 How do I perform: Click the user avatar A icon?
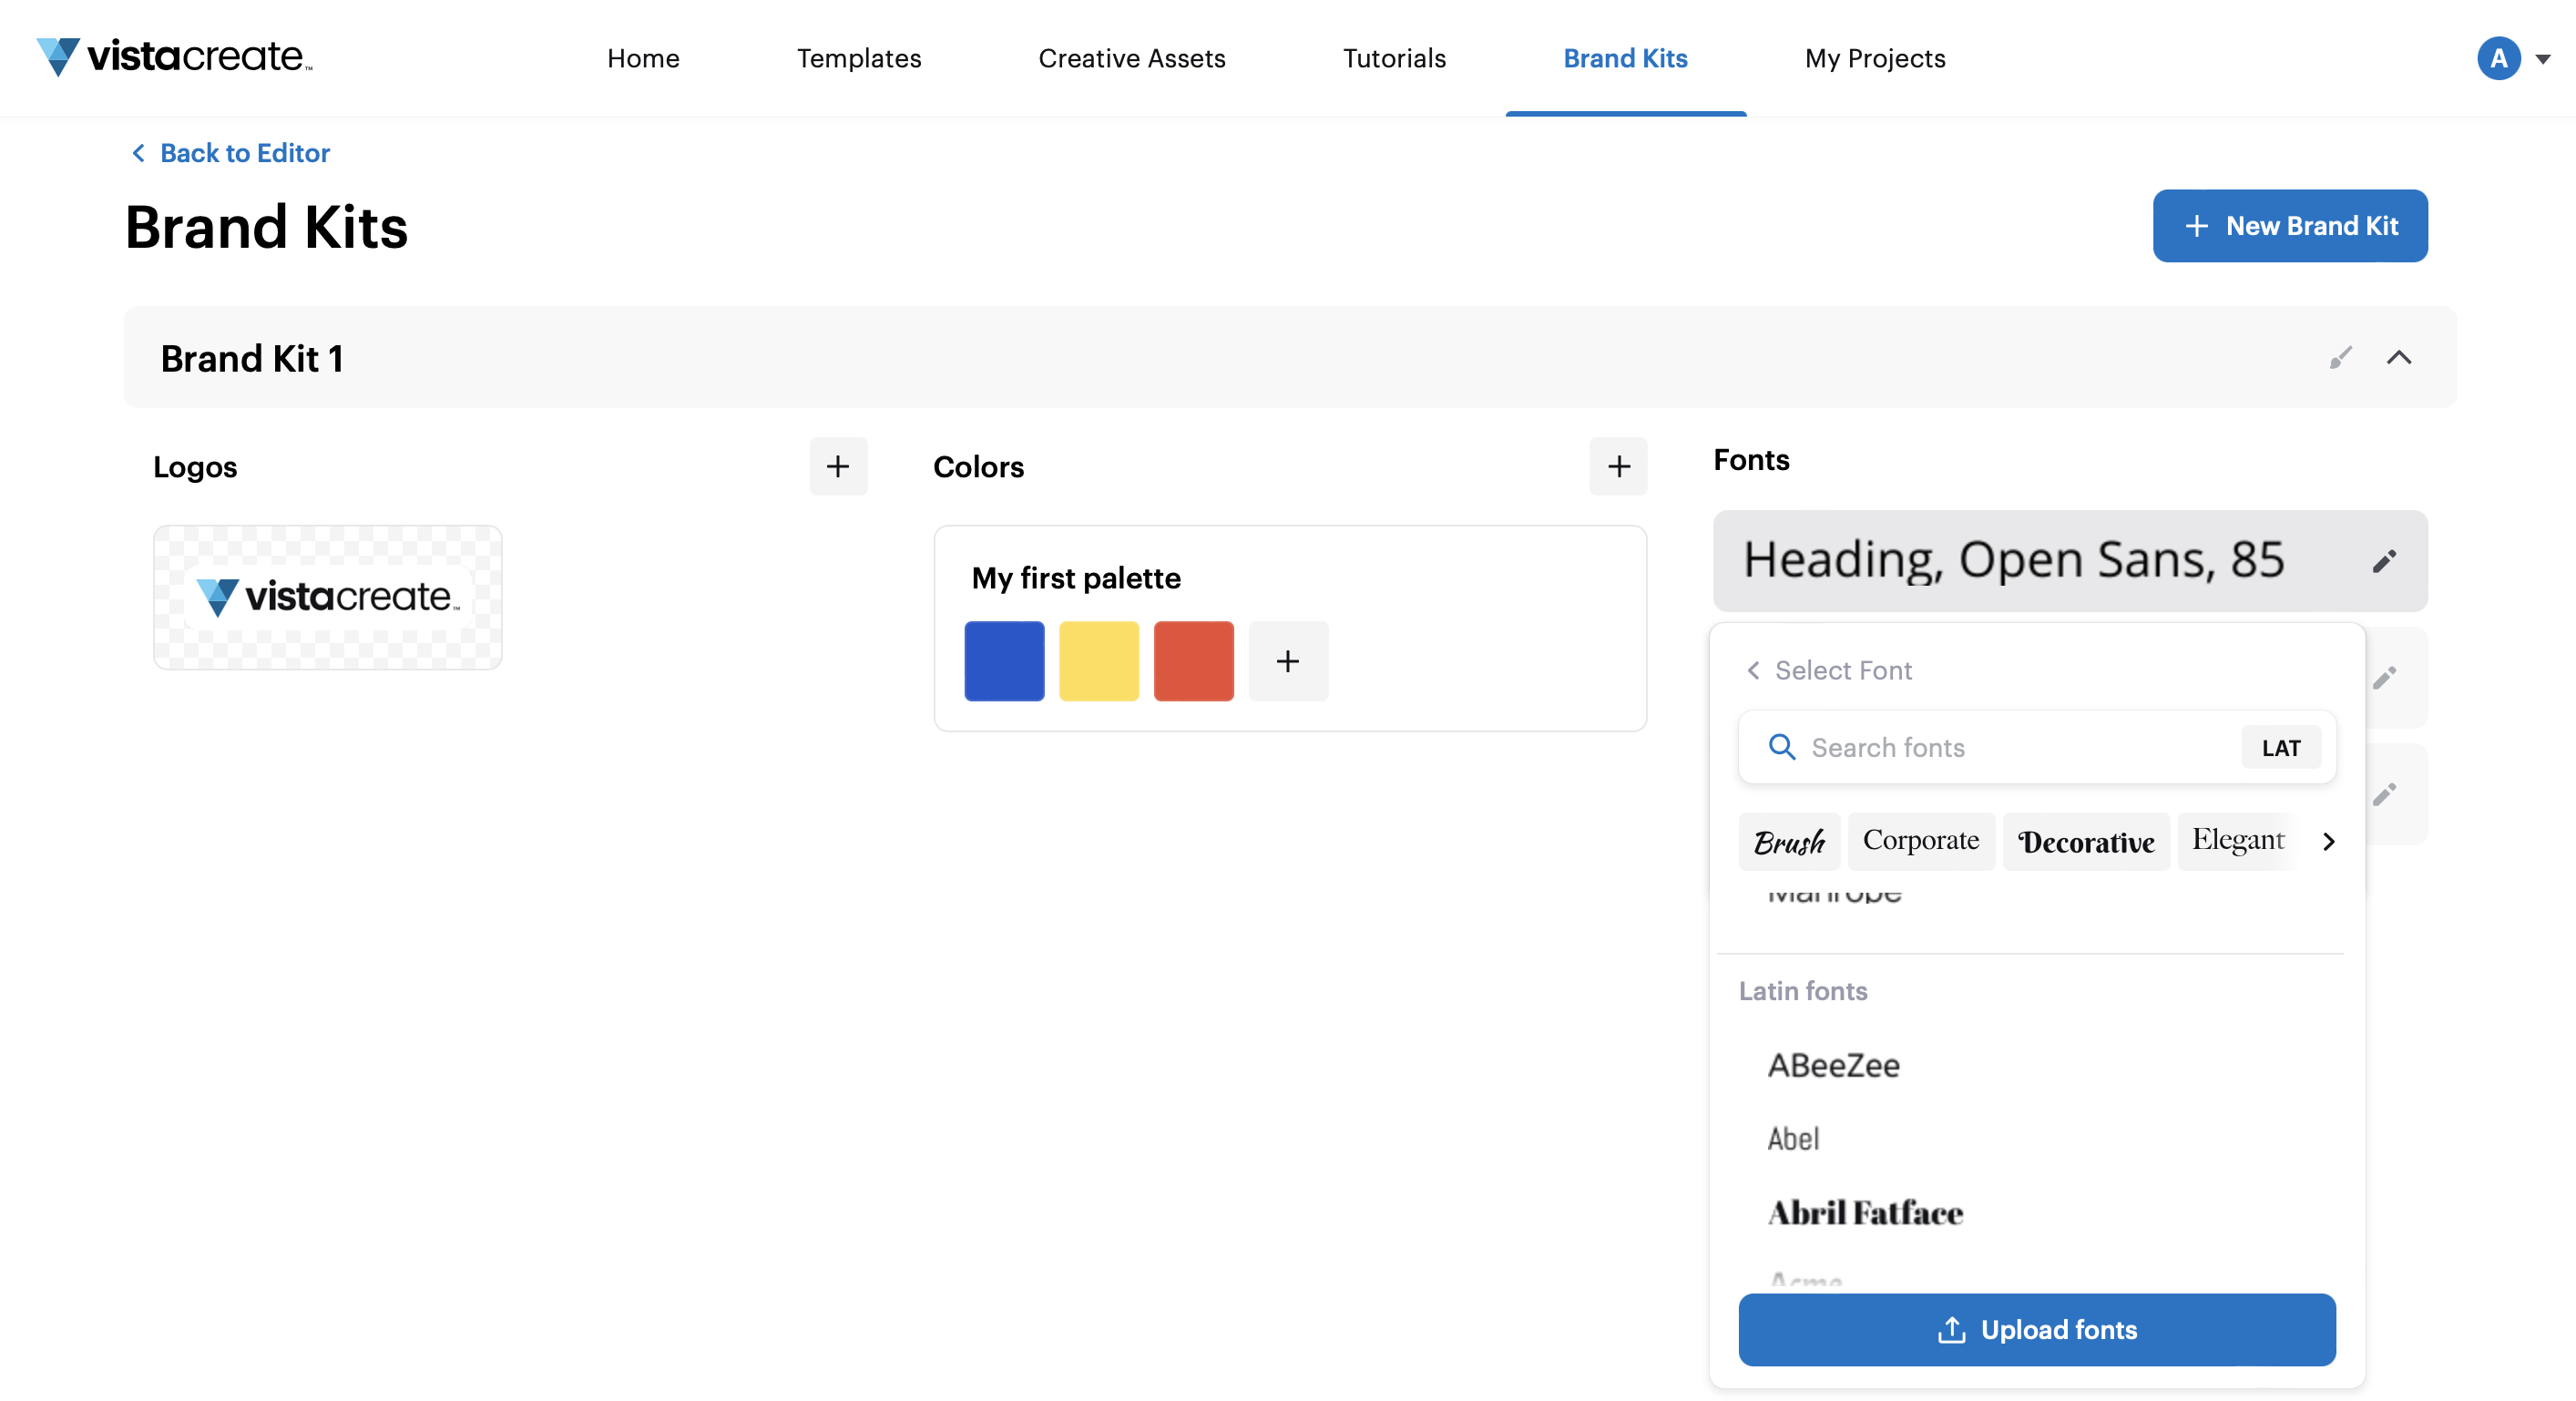tap(2498, 58)
